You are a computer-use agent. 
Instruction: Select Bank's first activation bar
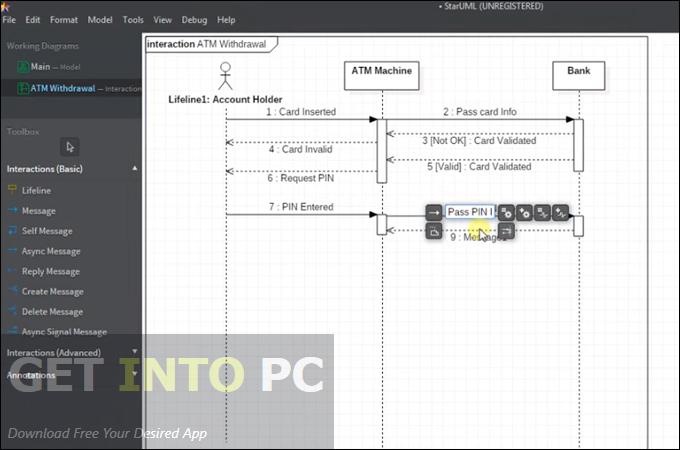[579, 145]
